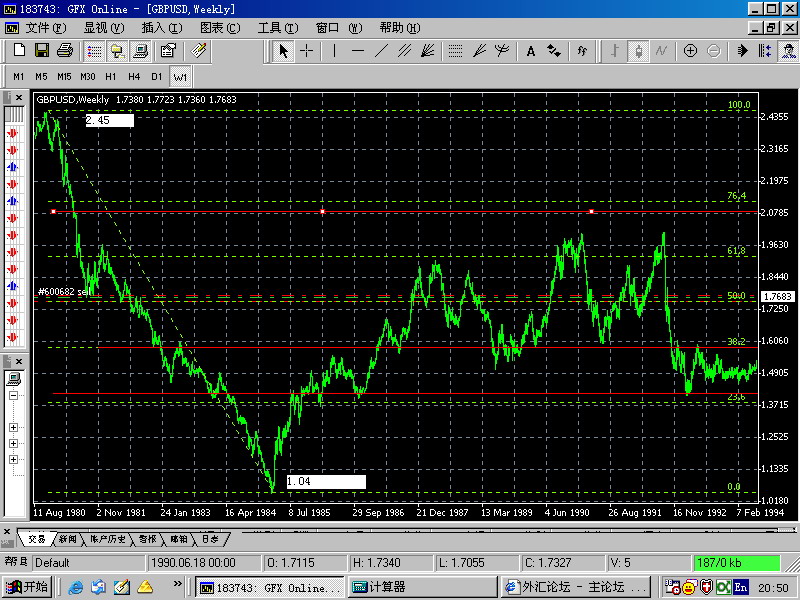Viewport: 800px width, 600px height.
Task: Select the Fibonacci retracement tool
Action: coord(455,51)
